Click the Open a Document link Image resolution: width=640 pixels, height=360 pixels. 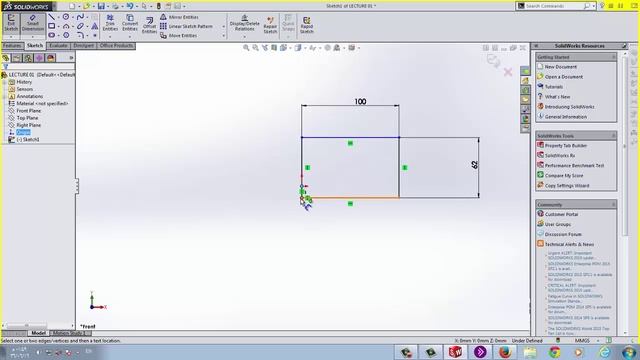click(564, 77)
